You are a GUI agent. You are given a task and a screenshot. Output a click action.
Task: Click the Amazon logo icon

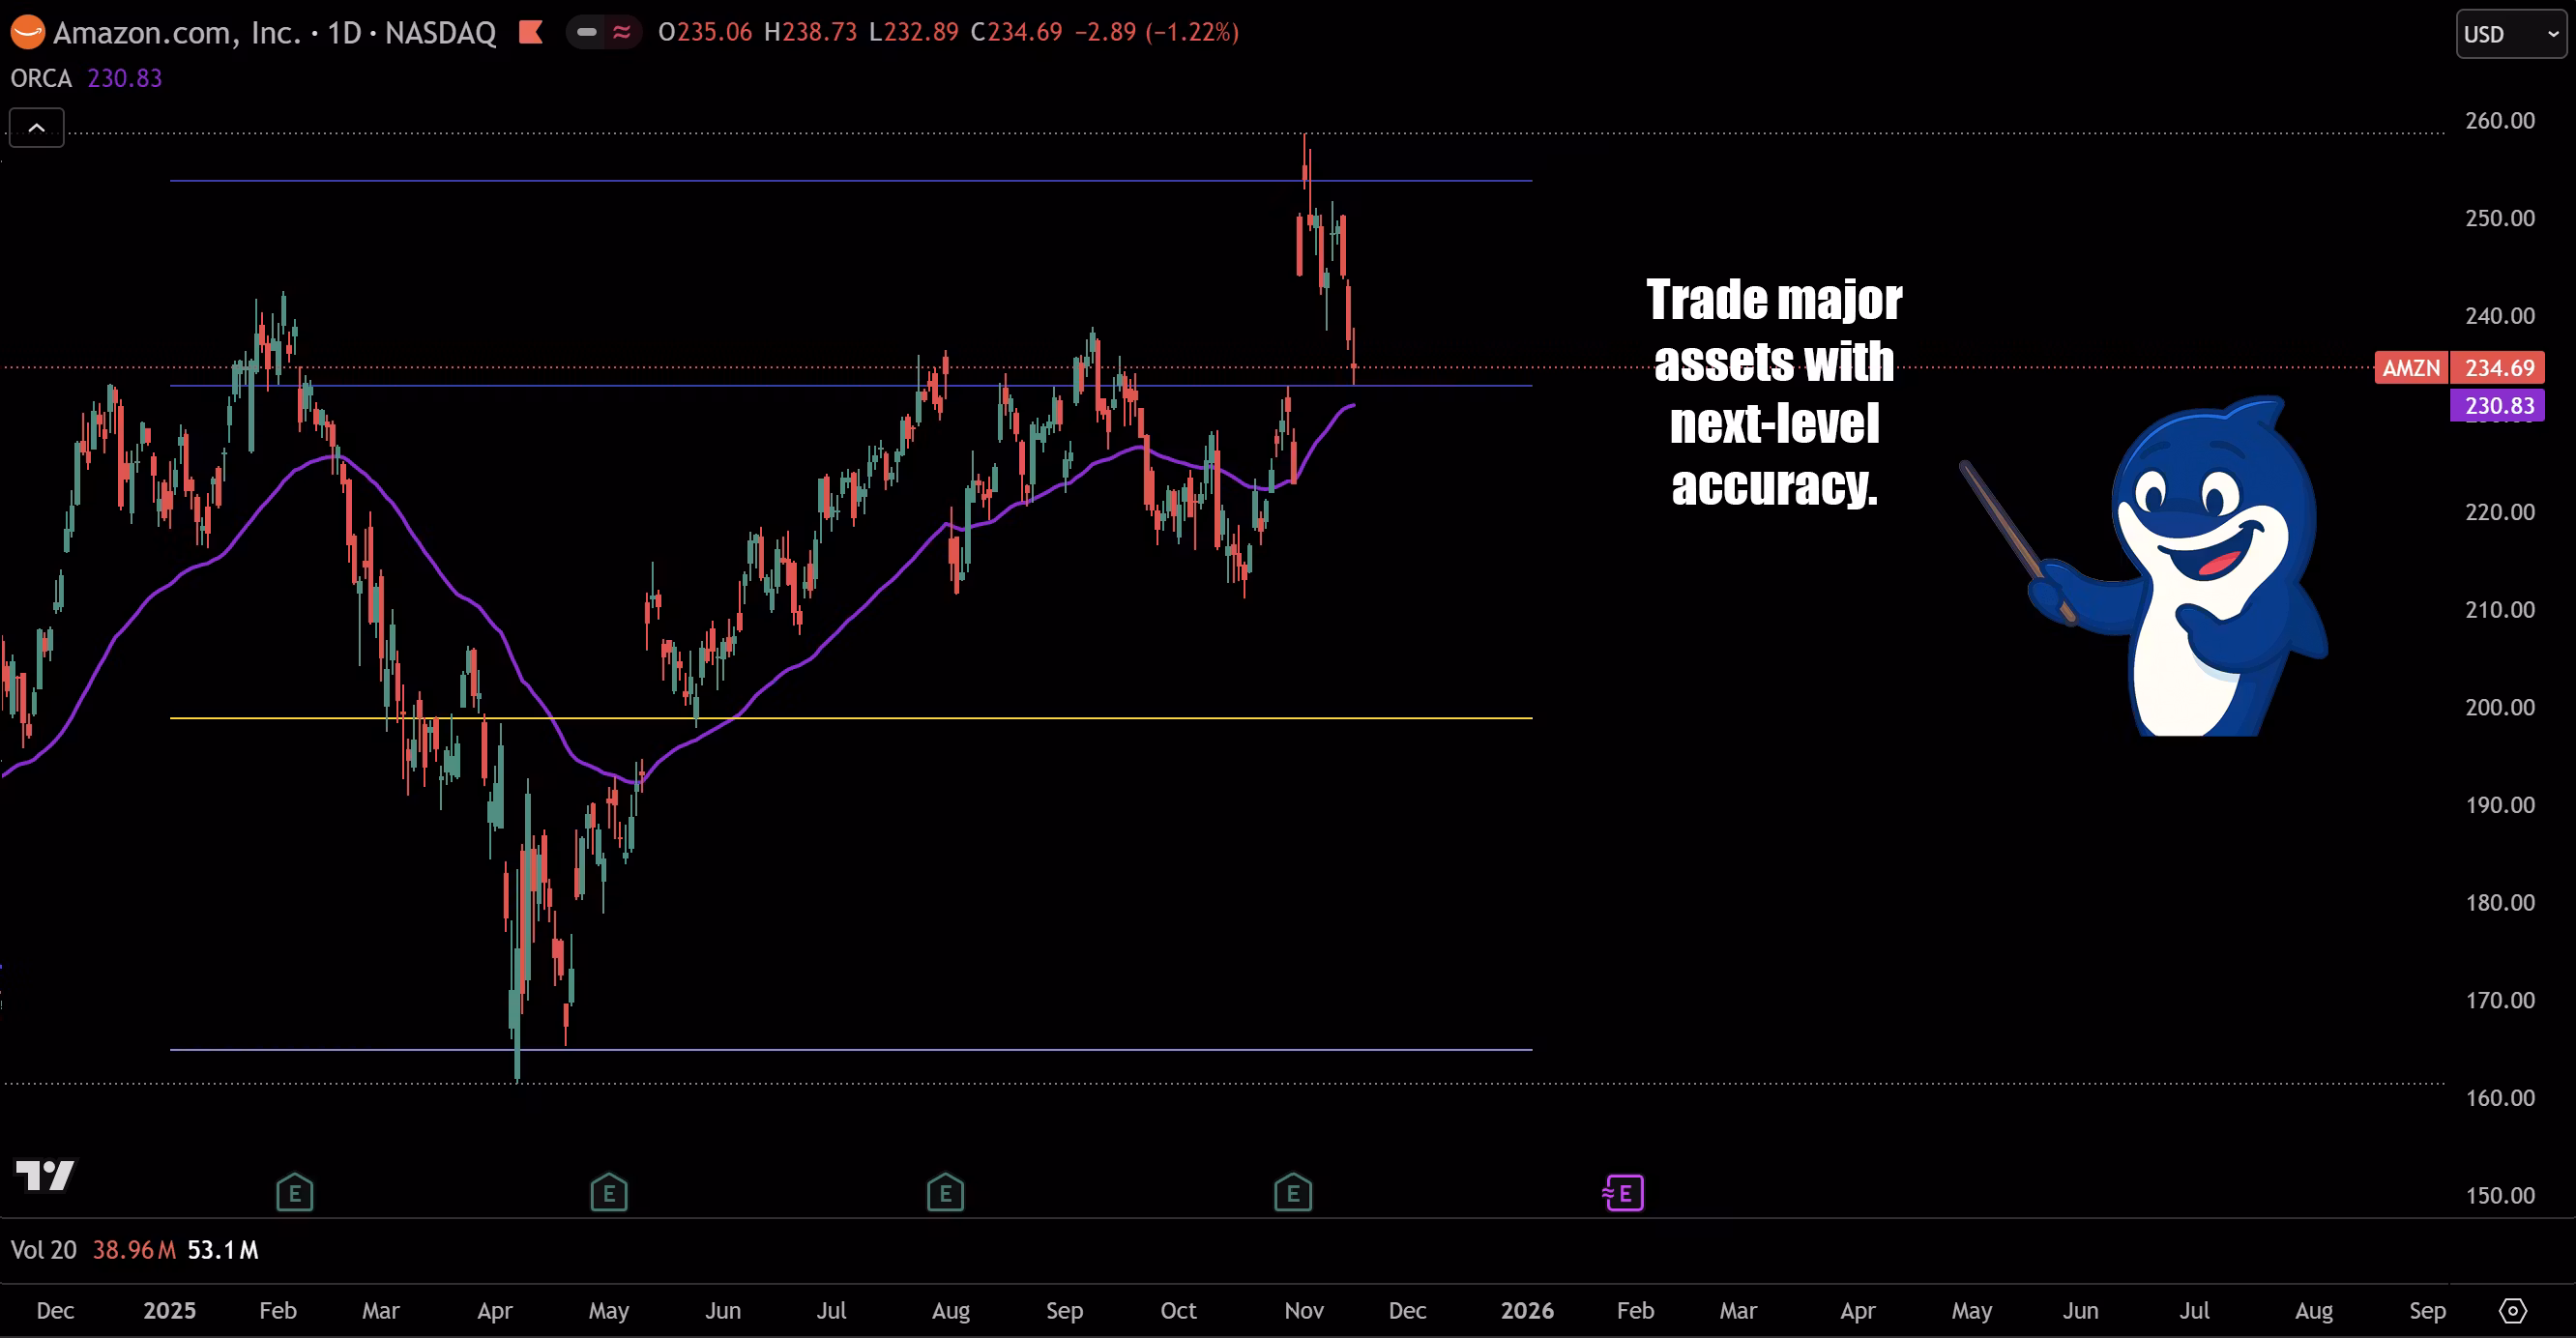tap(27, 33)
